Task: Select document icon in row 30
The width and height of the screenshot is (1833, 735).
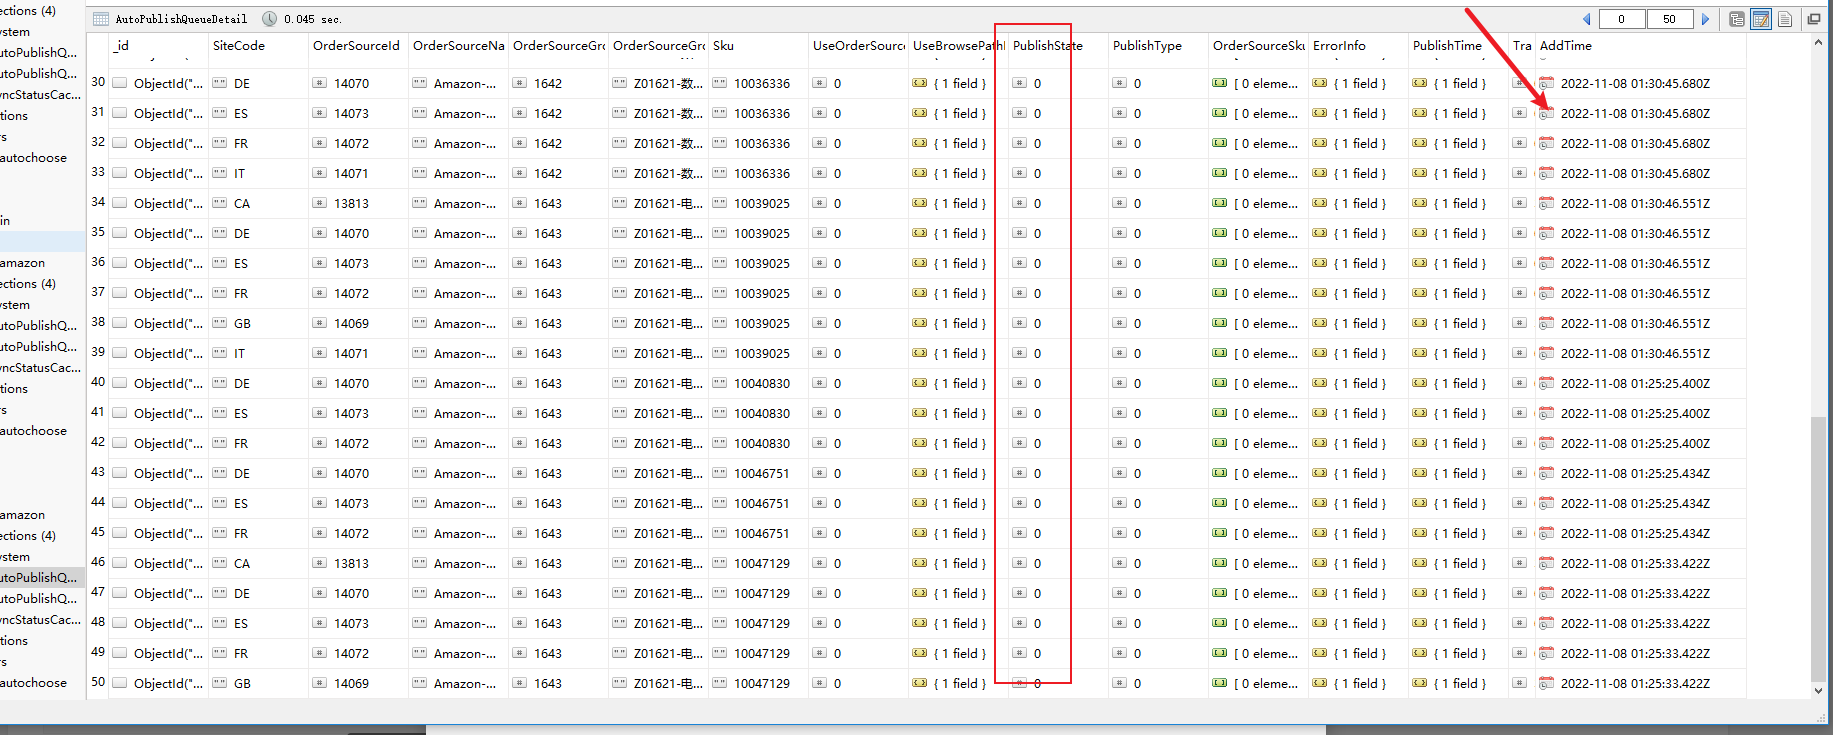Action: (x=120, y=83)
